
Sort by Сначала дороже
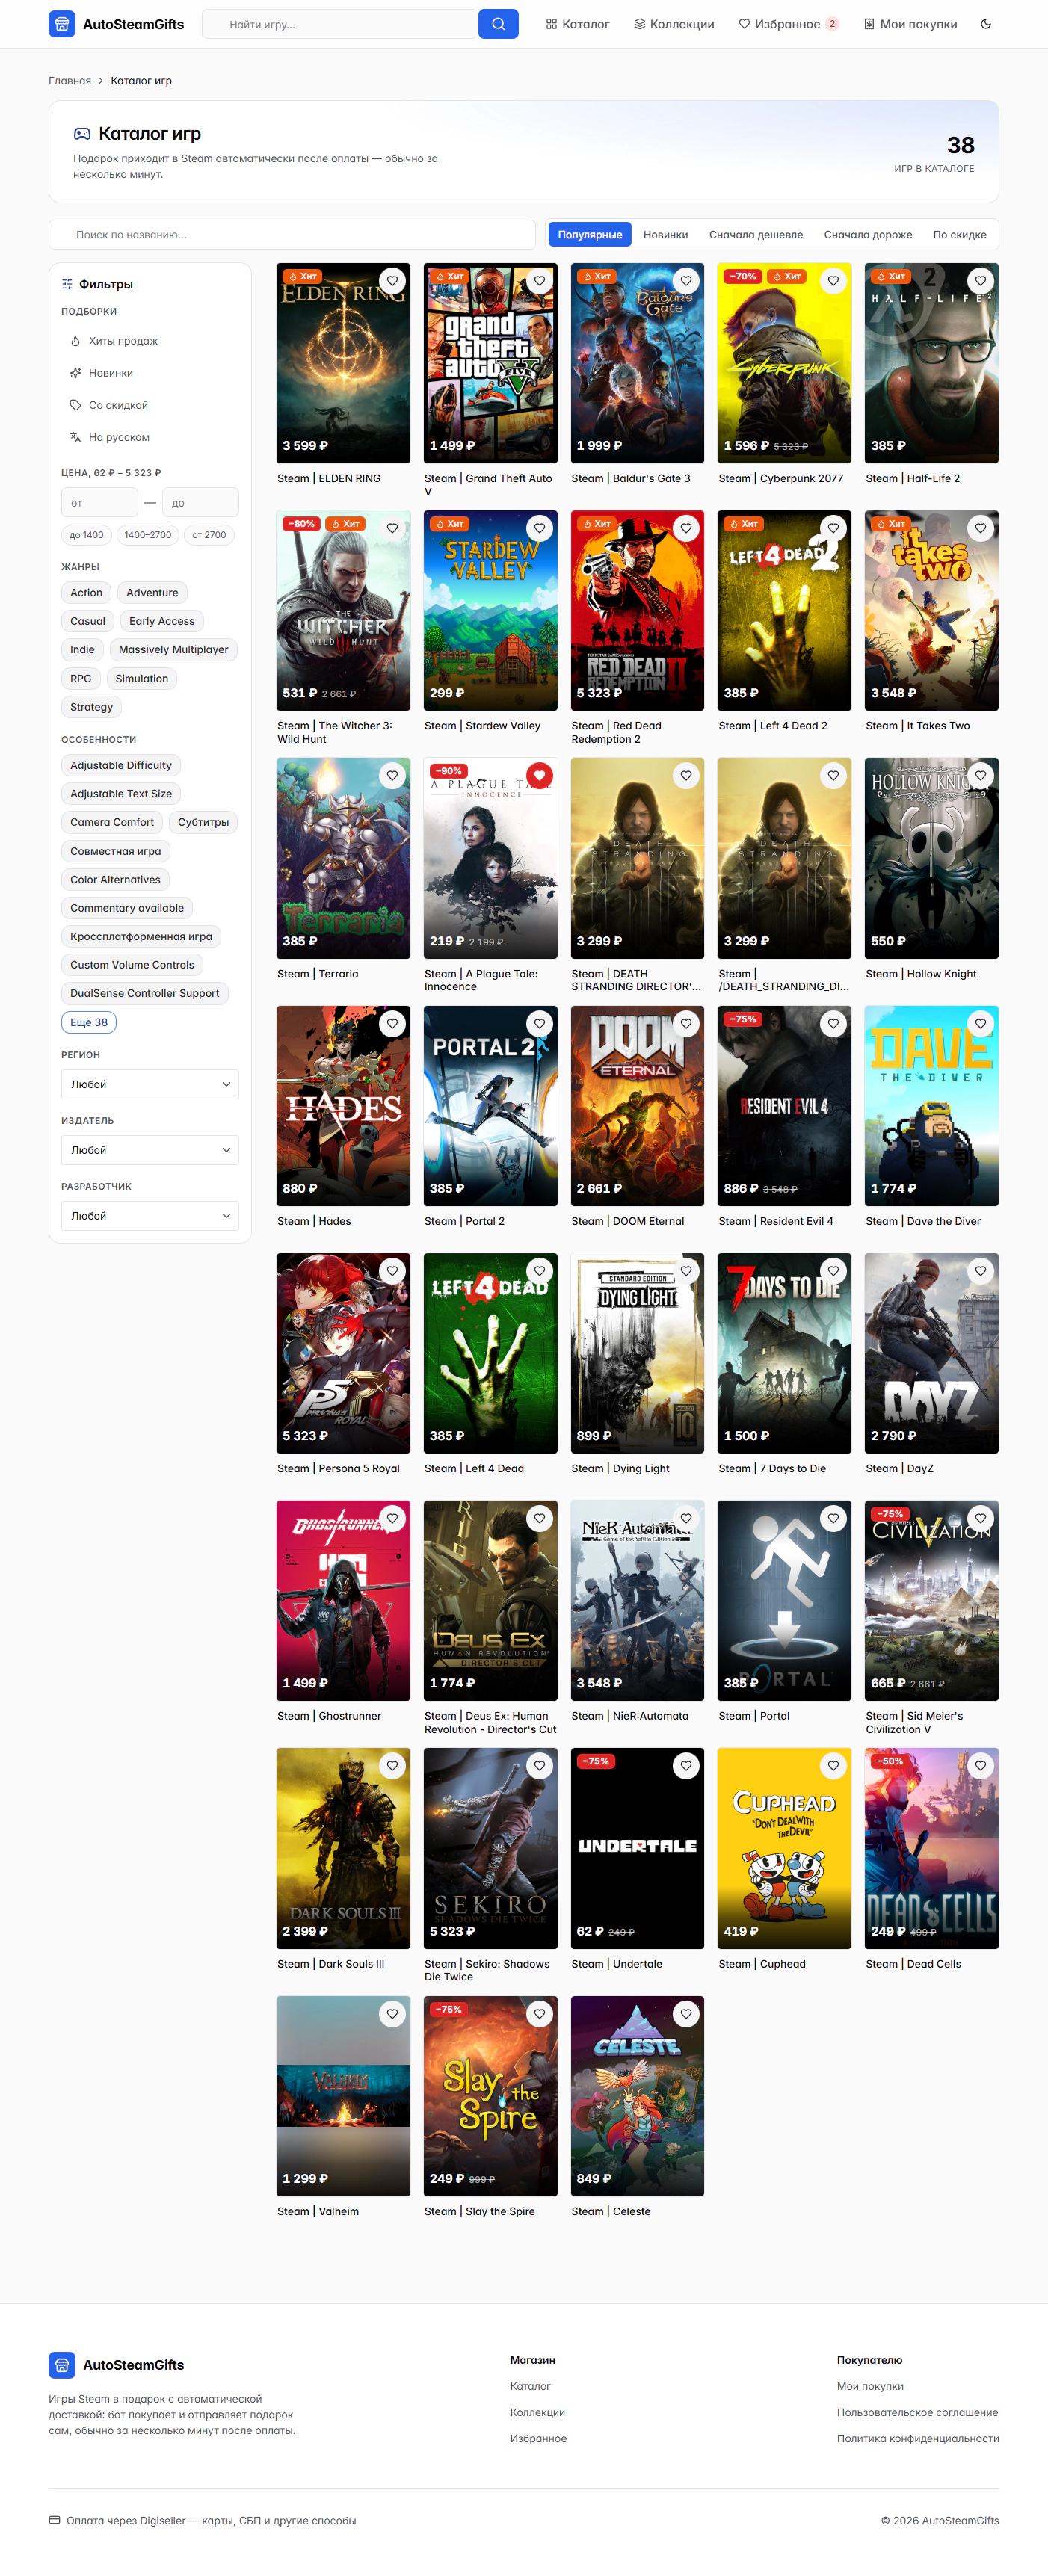pyautogui.click(x=868, y=235)
